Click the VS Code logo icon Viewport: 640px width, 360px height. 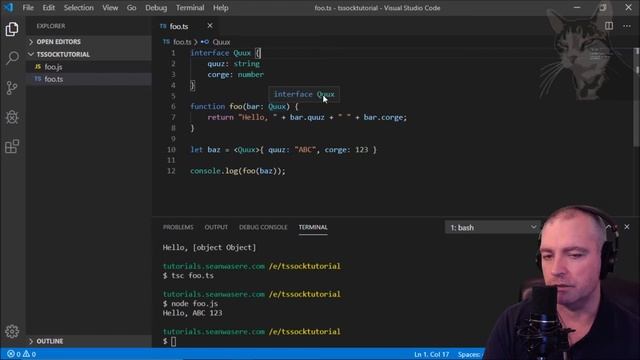click(x=9, y=7)
